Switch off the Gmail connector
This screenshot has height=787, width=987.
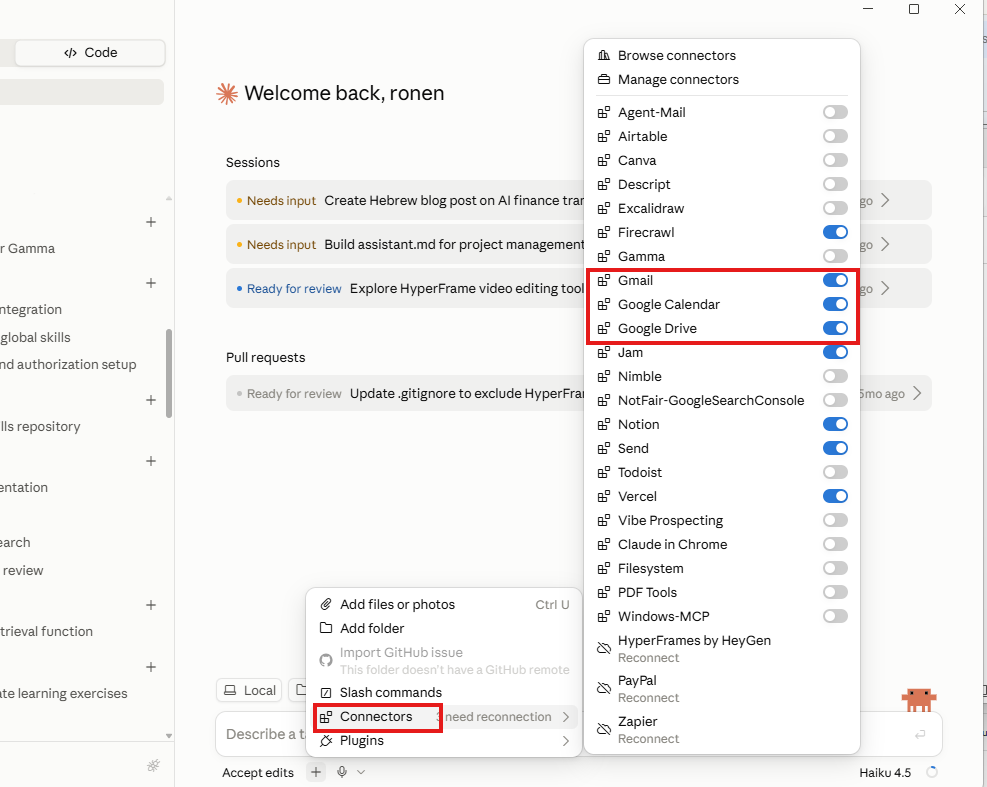coord(835,280)
